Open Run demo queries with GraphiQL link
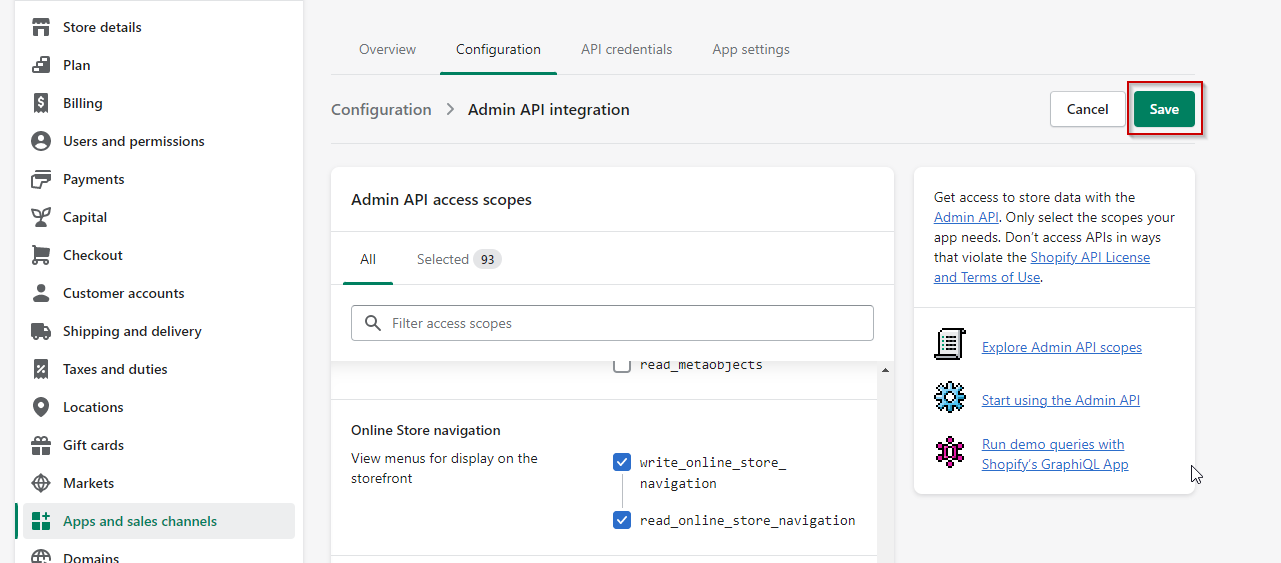The height and width of the screenshot is (563, 1281). click(x=1055, y=454)
